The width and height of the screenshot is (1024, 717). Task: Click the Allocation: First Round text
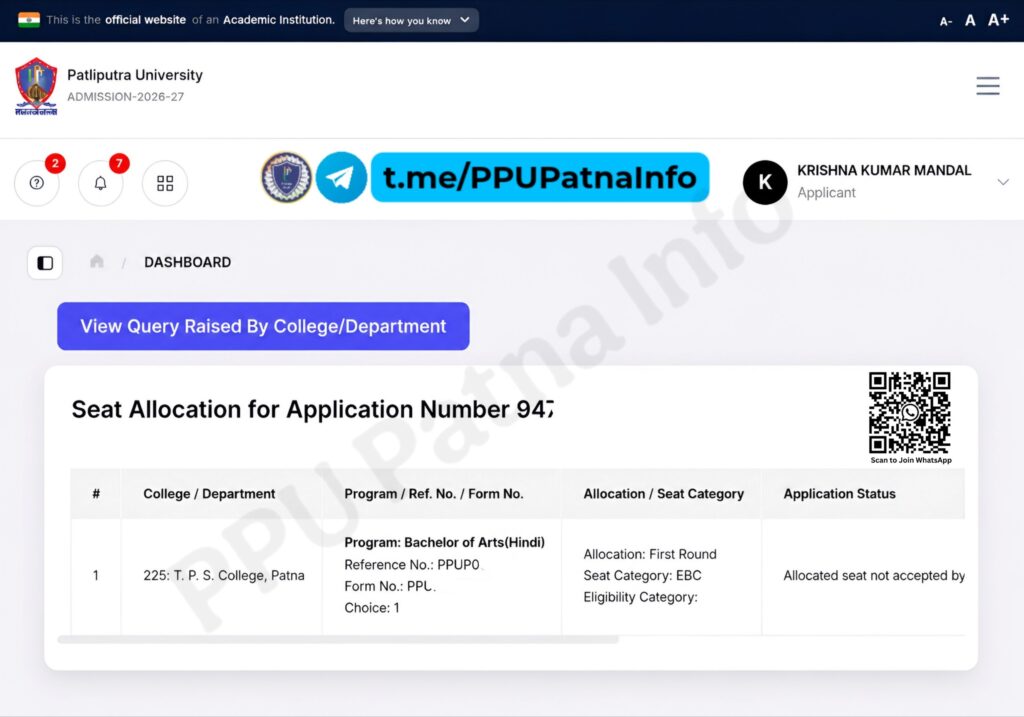[x=650, y=554]
